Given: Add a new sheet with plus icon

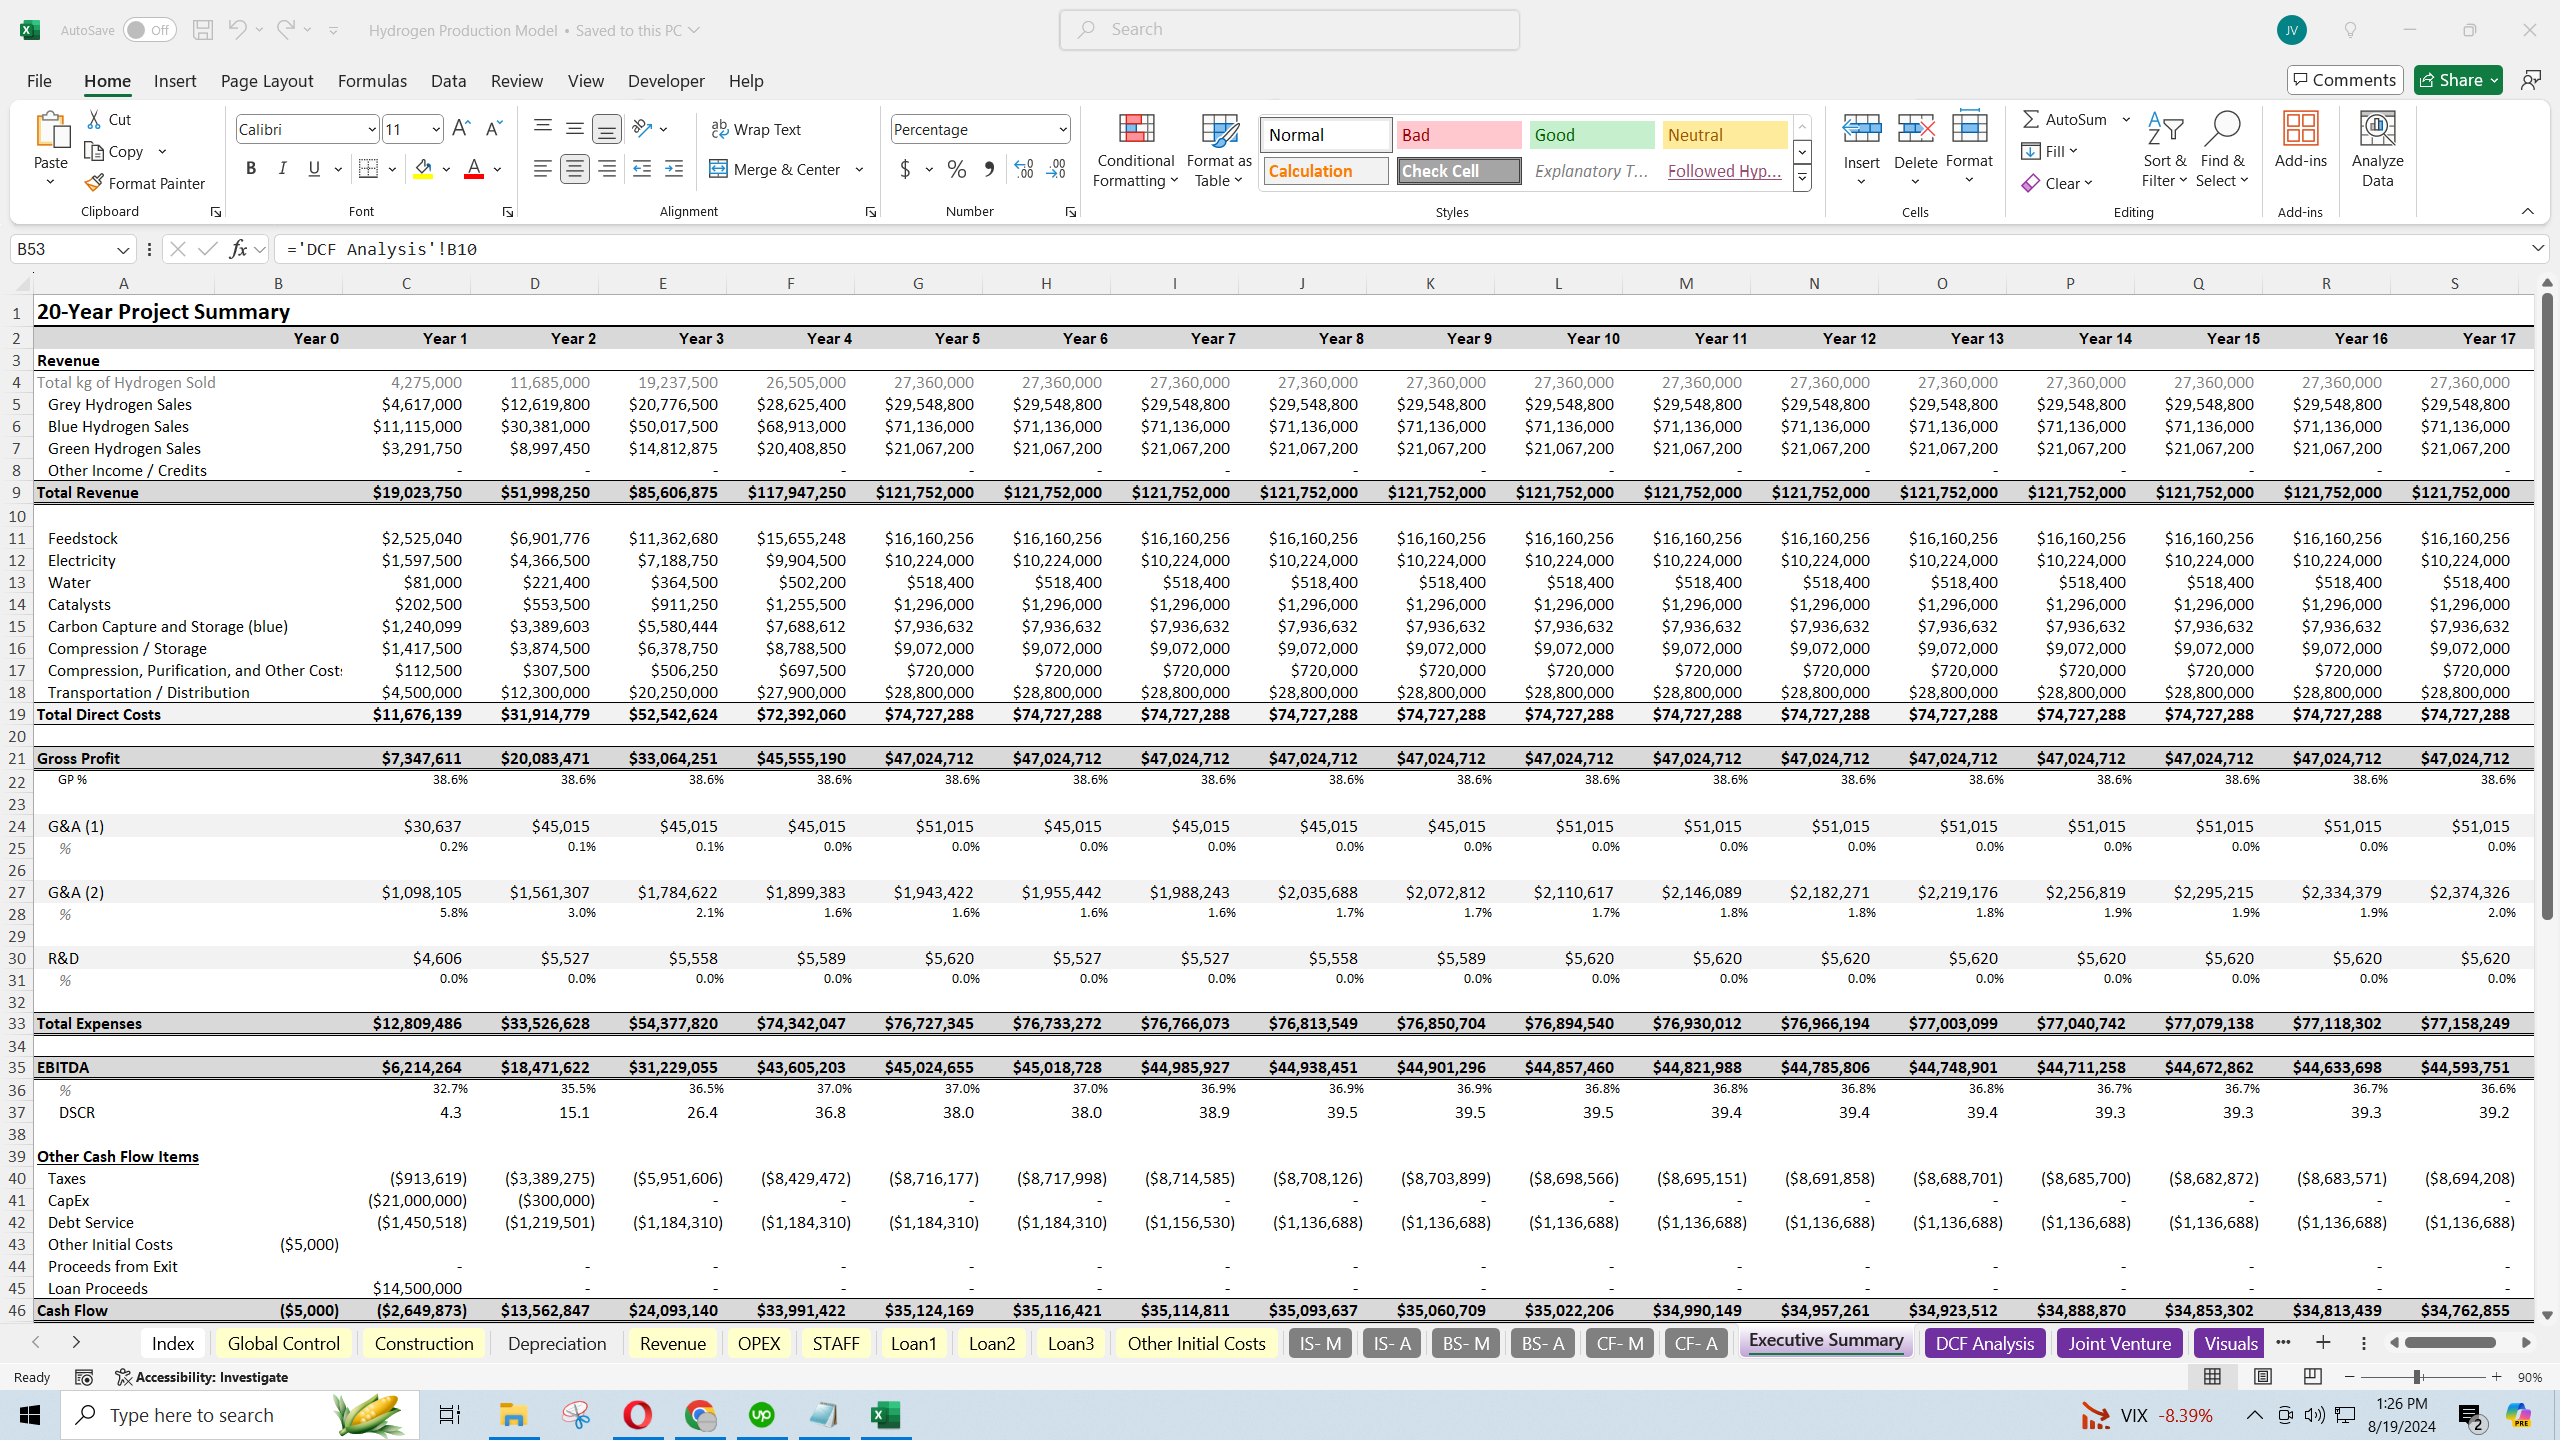Looking at the screenshot, I should pos(2323,1343).
